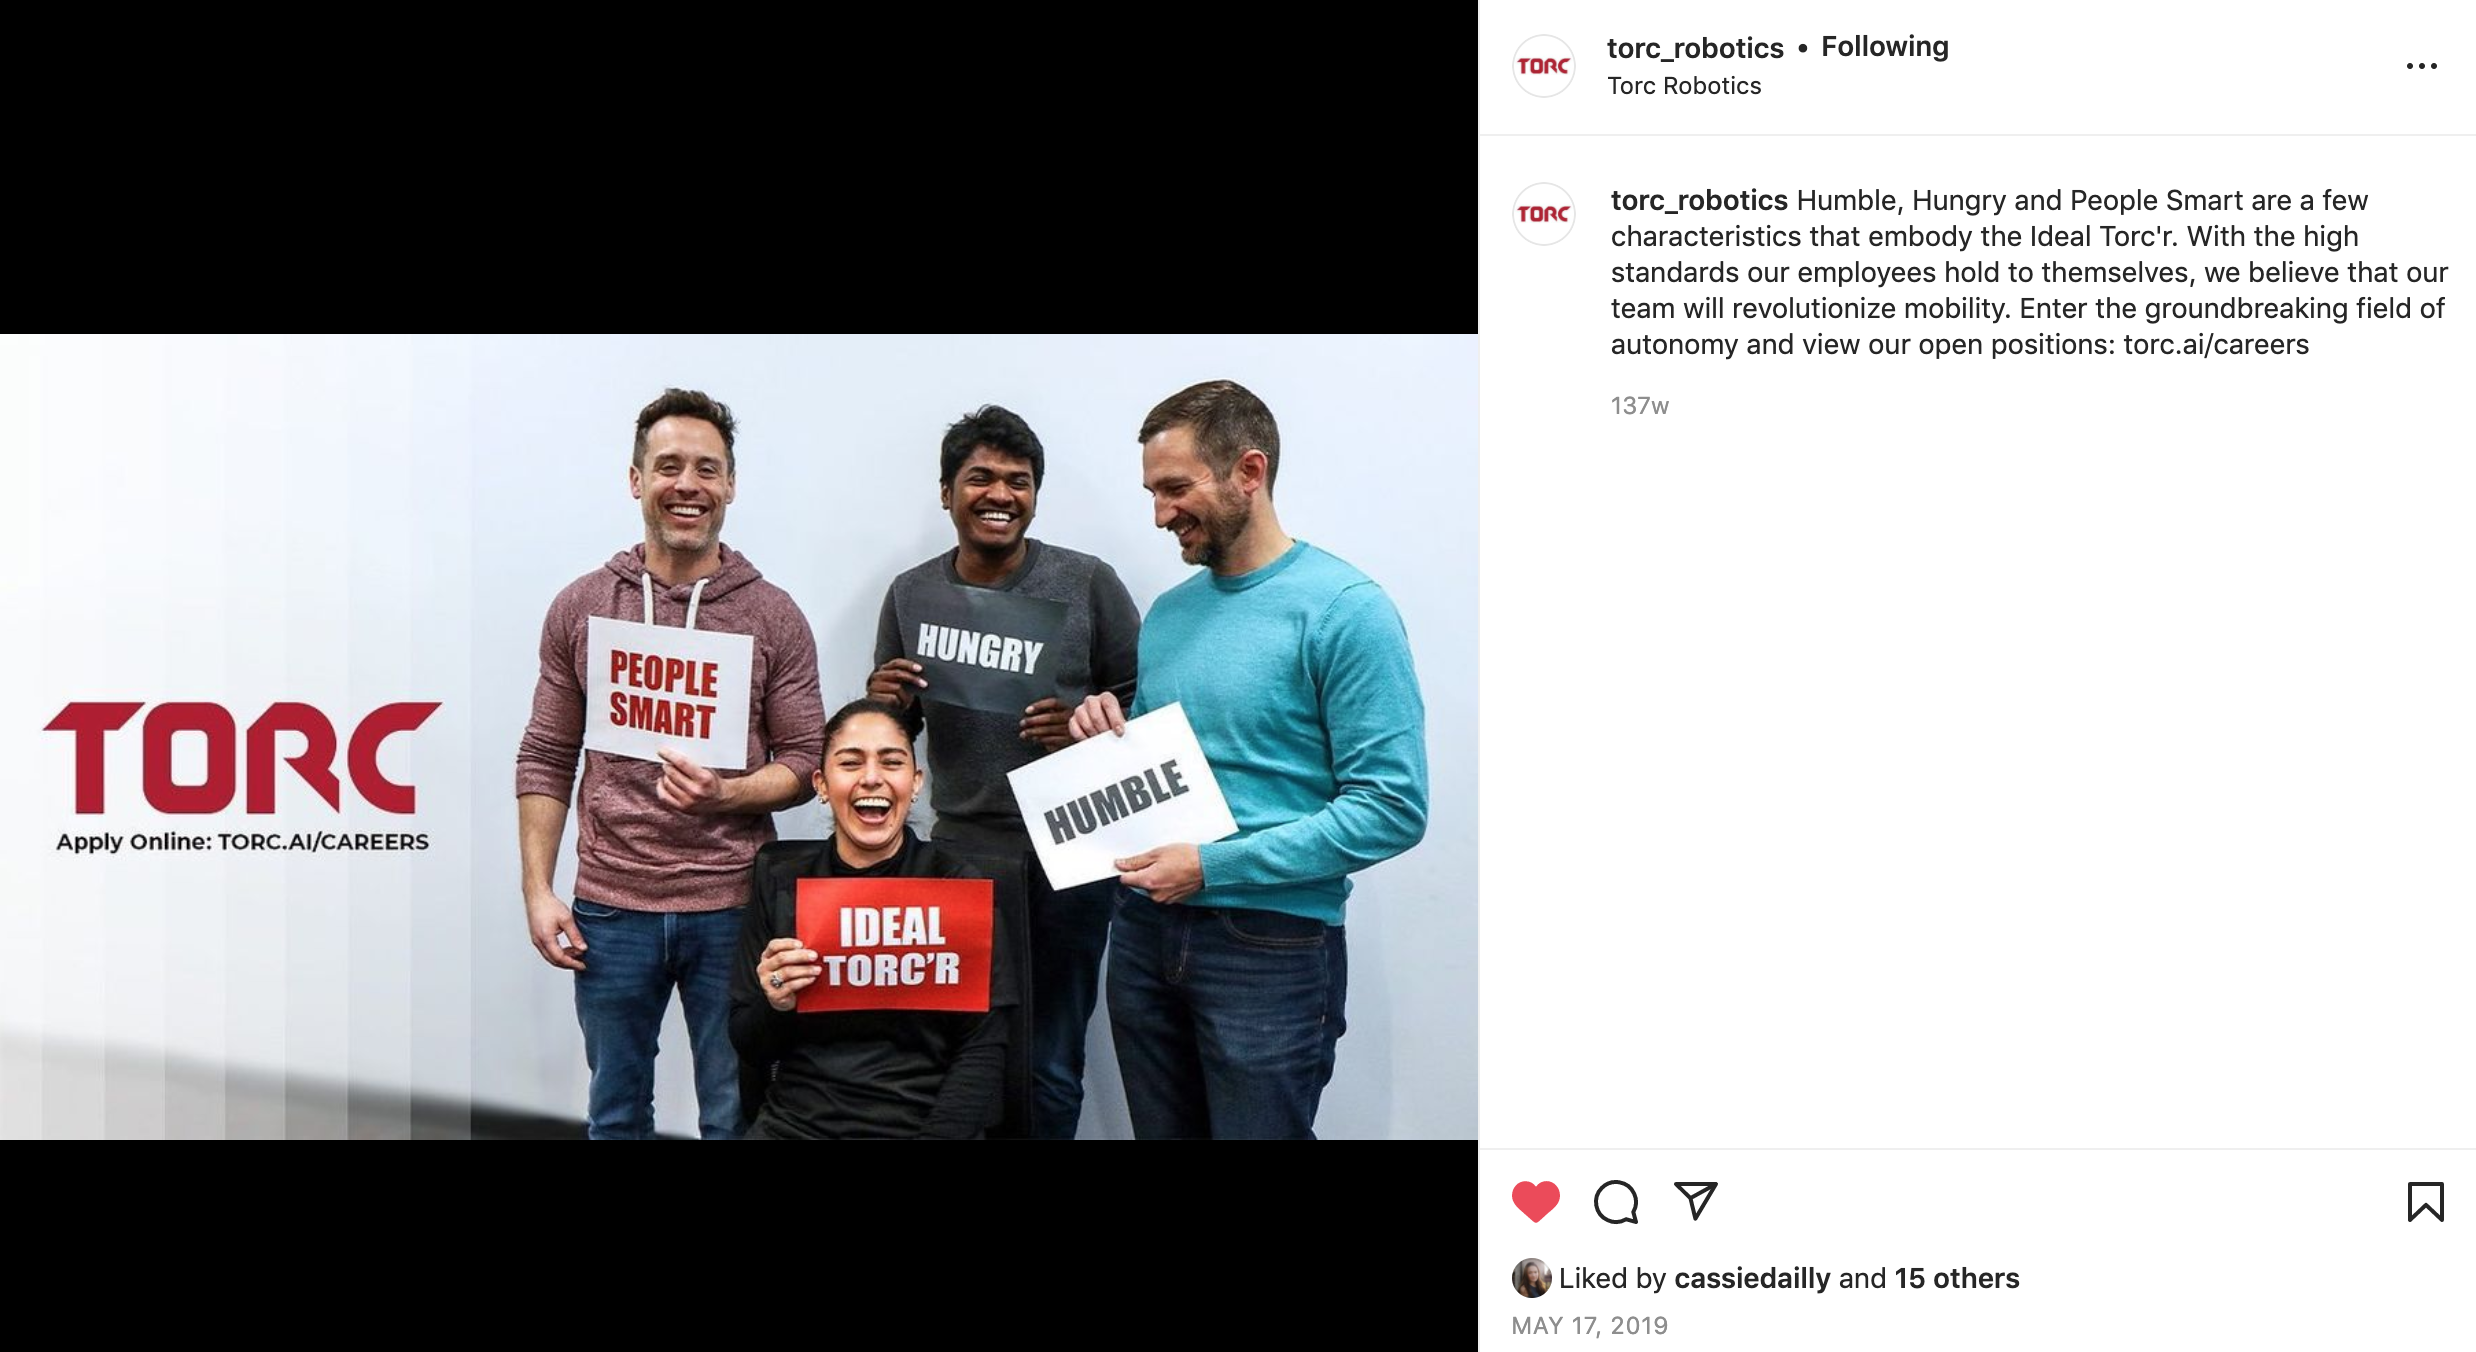The height and width of the screenshot is (1352, 2476).
Task: Share post via paper plane icon
Action: pos(1695,1201)
